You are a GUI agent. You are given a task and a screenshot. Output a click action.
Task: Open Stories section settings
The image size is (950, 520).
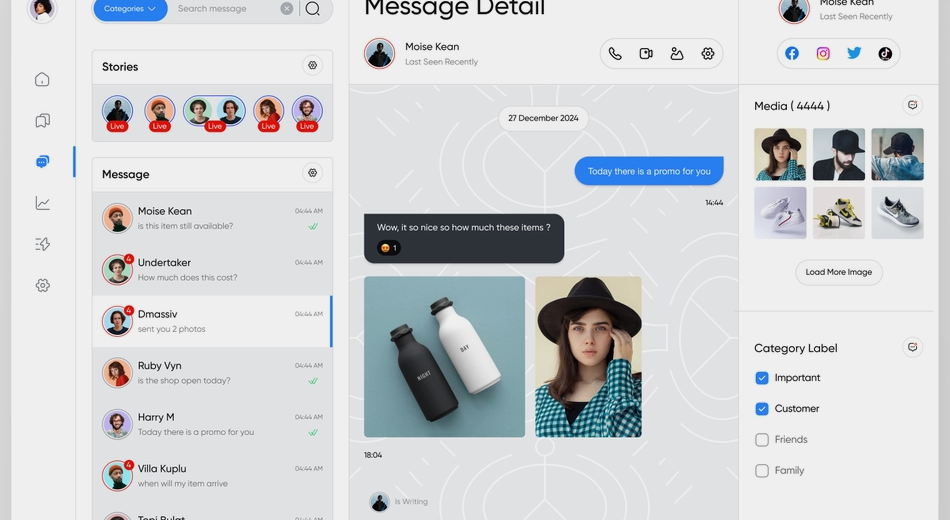tap(313, 66)
